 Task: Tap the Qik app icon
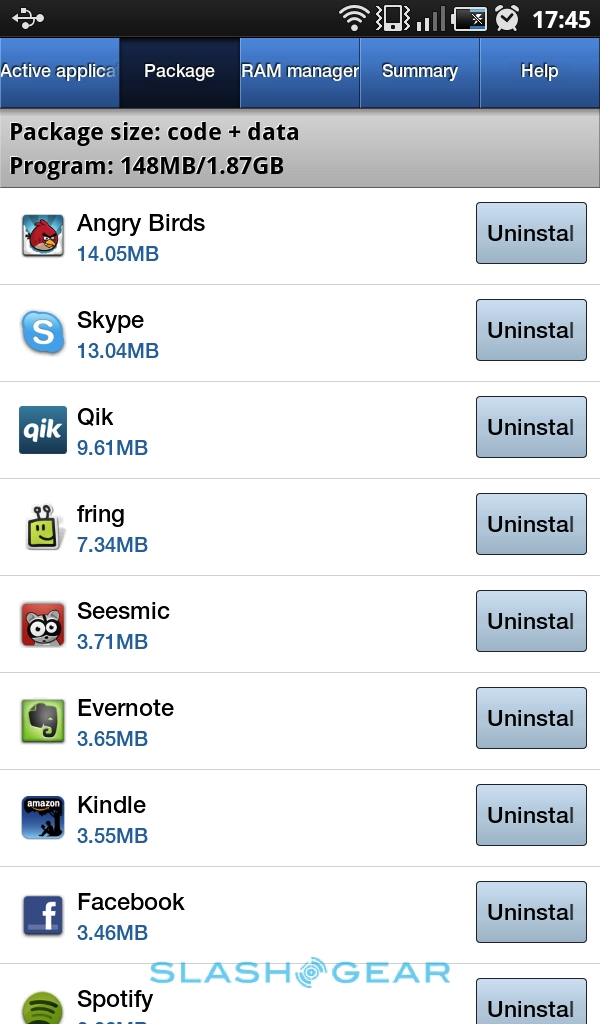42,430
